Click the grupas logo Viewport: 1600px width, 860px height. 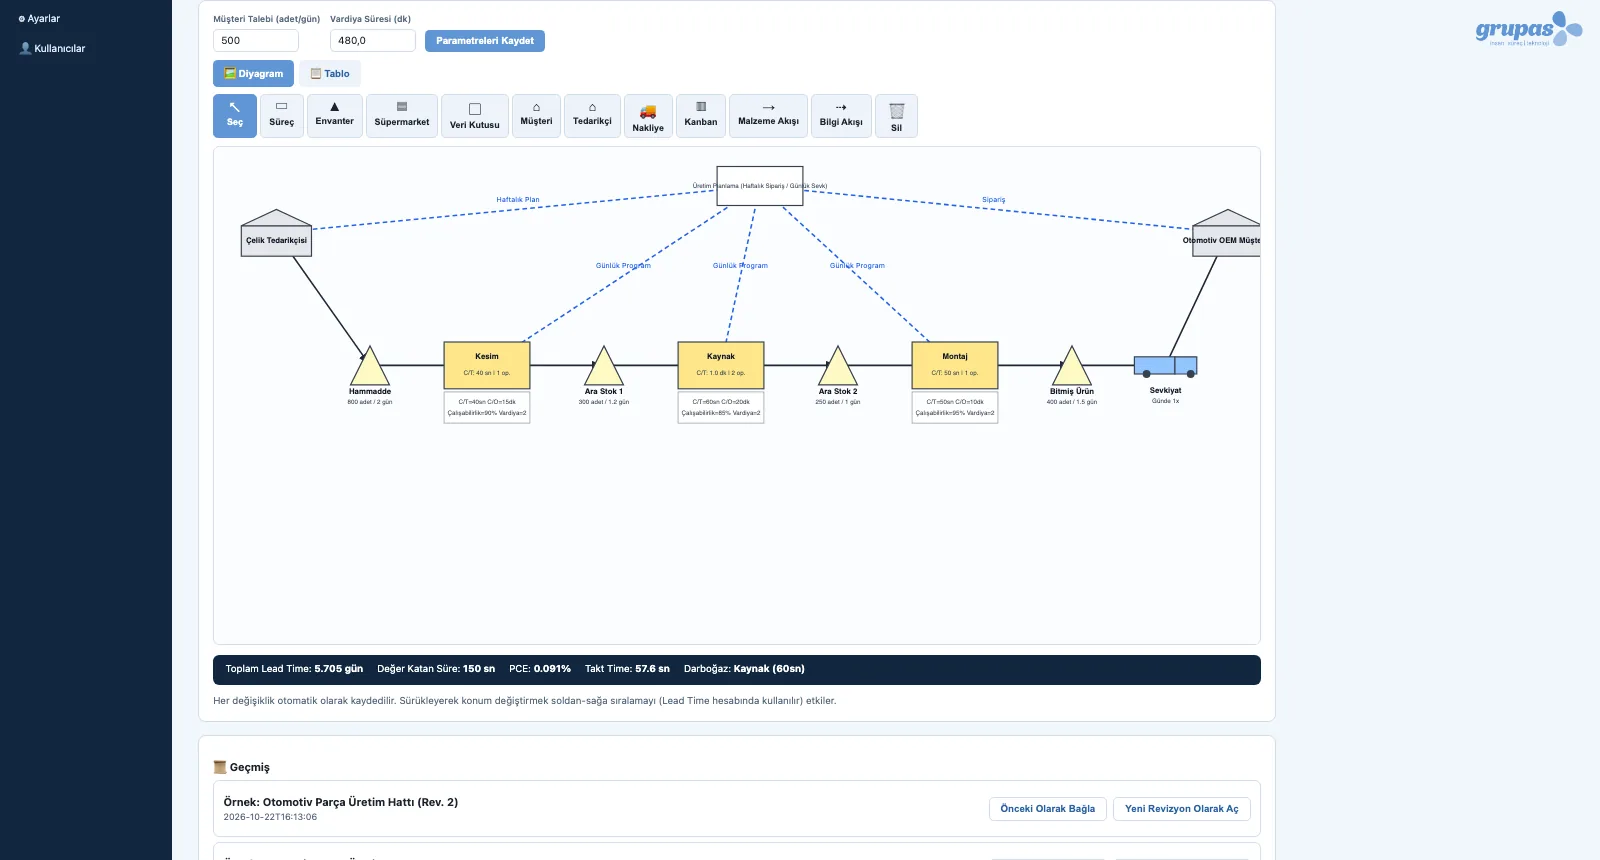coord(1529,29)
